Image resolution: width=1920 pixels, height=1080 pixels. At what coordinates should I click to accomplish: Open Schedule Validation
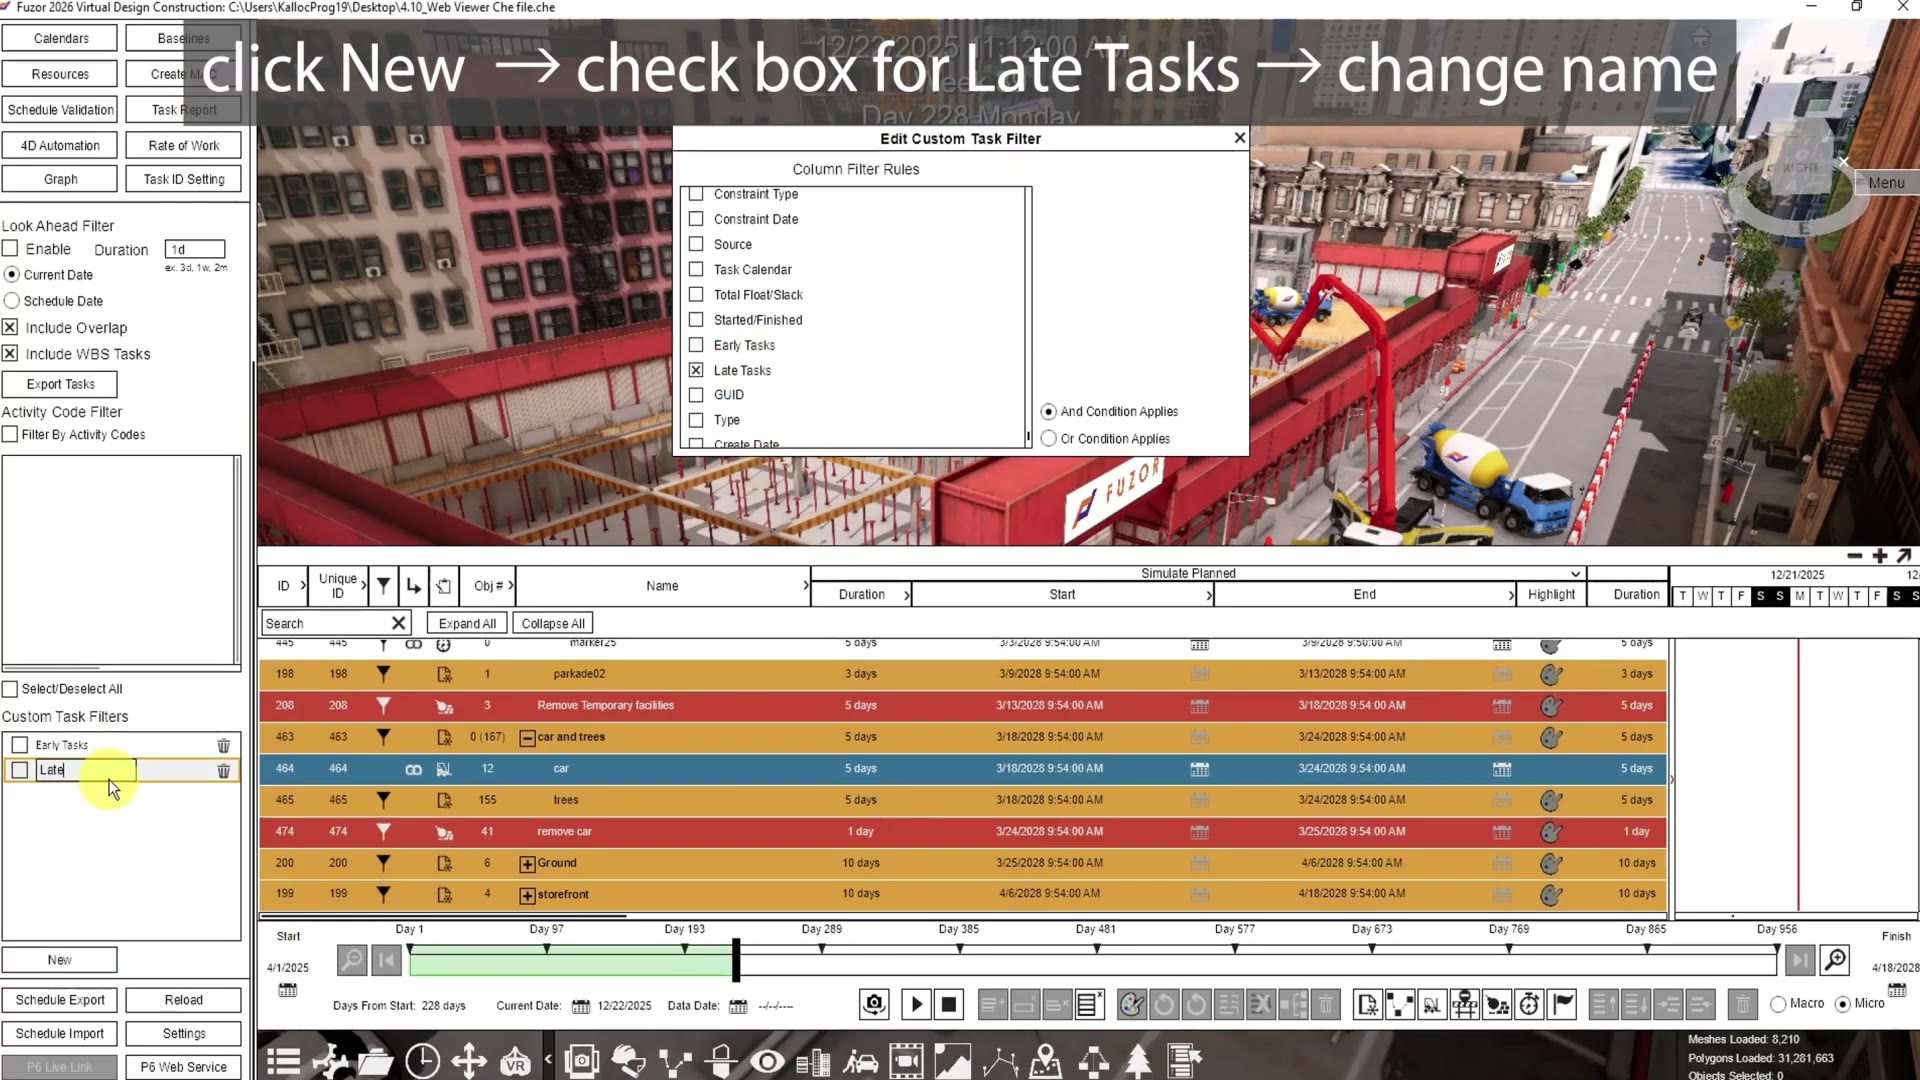[60, 110]
